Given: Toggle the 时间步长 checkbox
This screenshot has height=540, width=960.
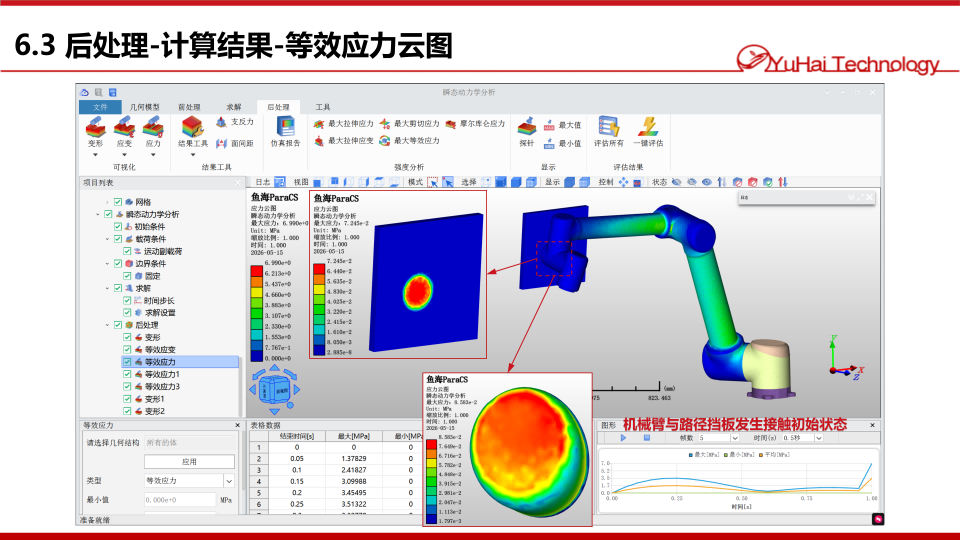Looking at the screenshot, I should 127,301.
